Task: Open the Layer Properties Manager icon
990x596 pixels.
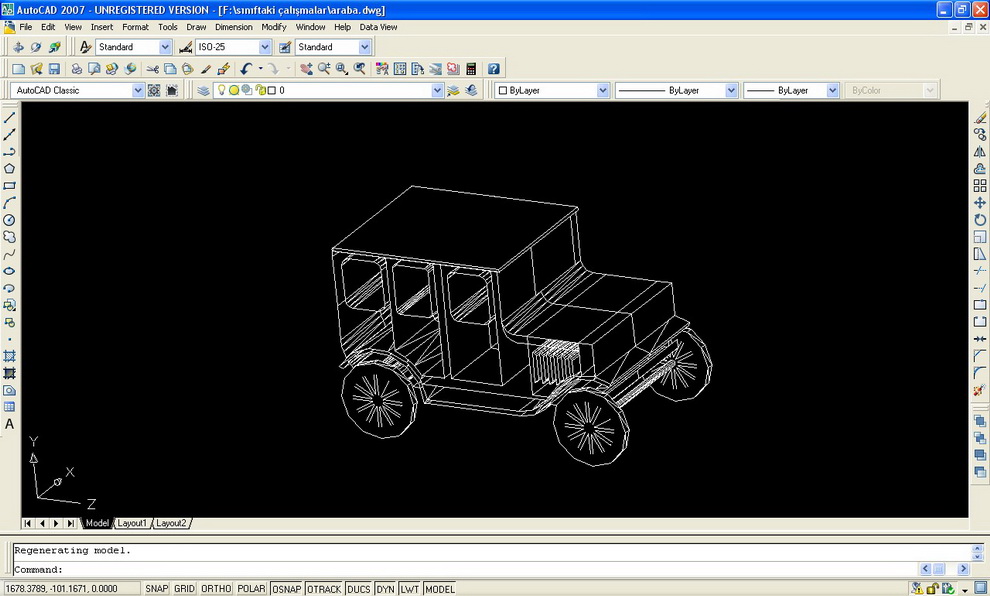Action: pyautogui.click(x=203, y=90)
